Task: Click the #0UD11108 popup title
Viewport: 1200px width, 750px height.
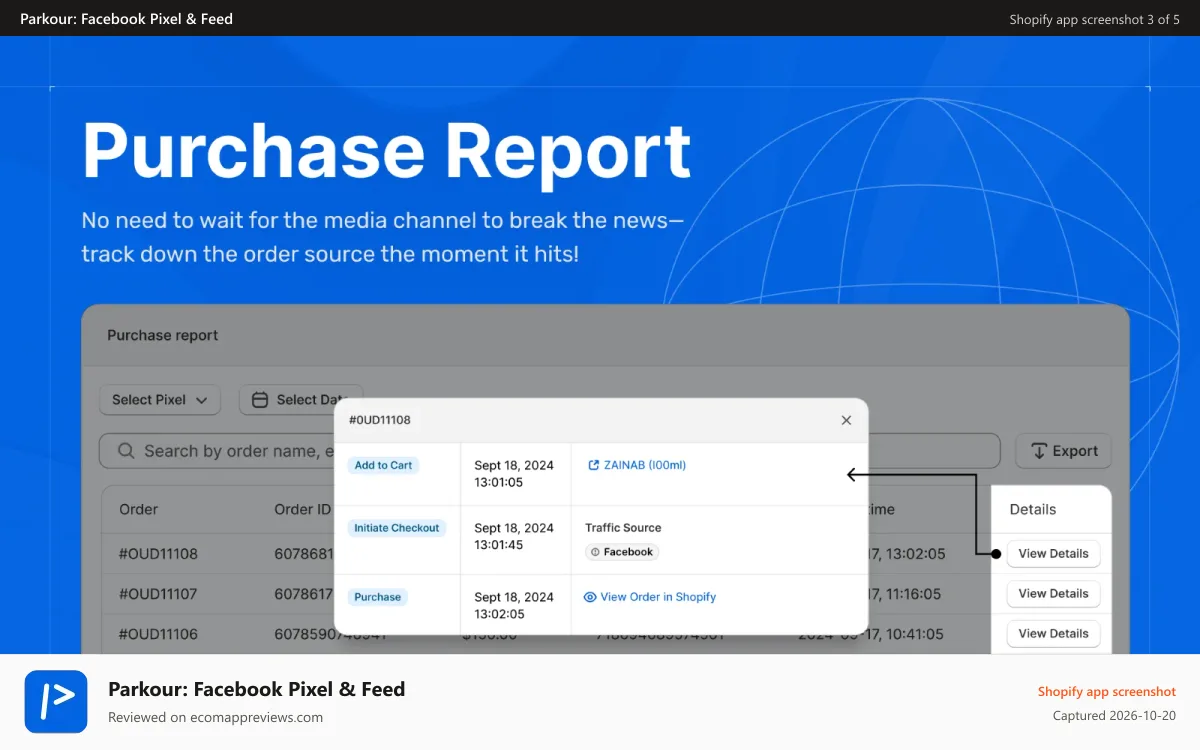Action: (380, 420)
